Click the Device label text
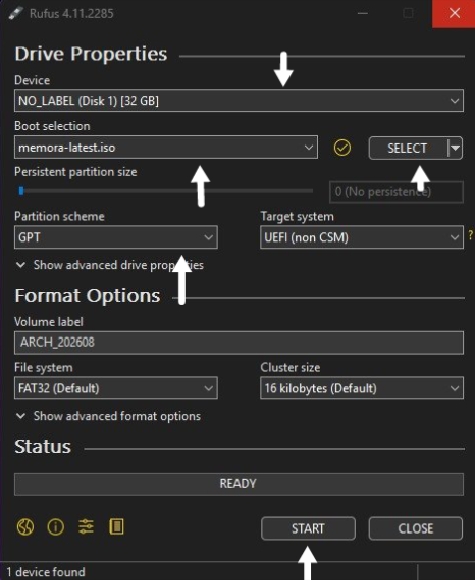This screenshot has height=580, width=475. coord(32,80)
